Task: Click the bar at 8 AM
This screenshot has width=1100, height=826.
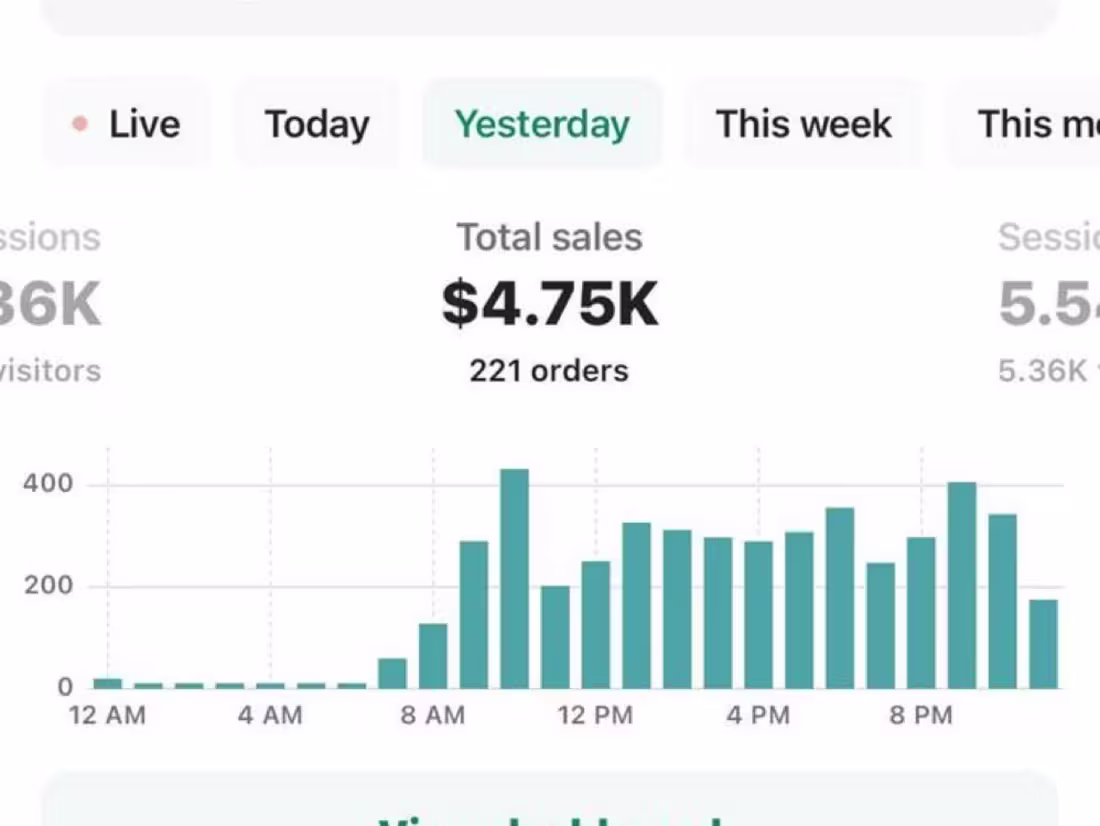Action: 433,656
